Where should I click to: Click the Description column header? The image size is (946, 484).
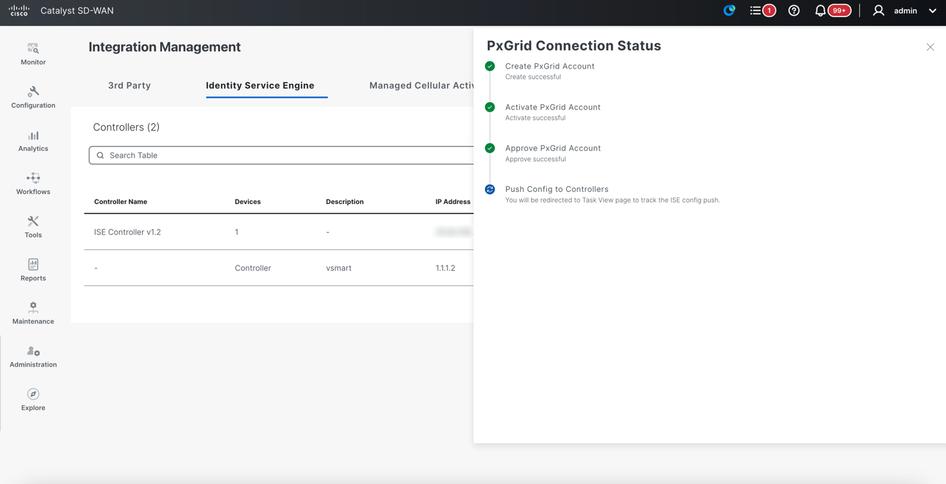coord(344,202)
